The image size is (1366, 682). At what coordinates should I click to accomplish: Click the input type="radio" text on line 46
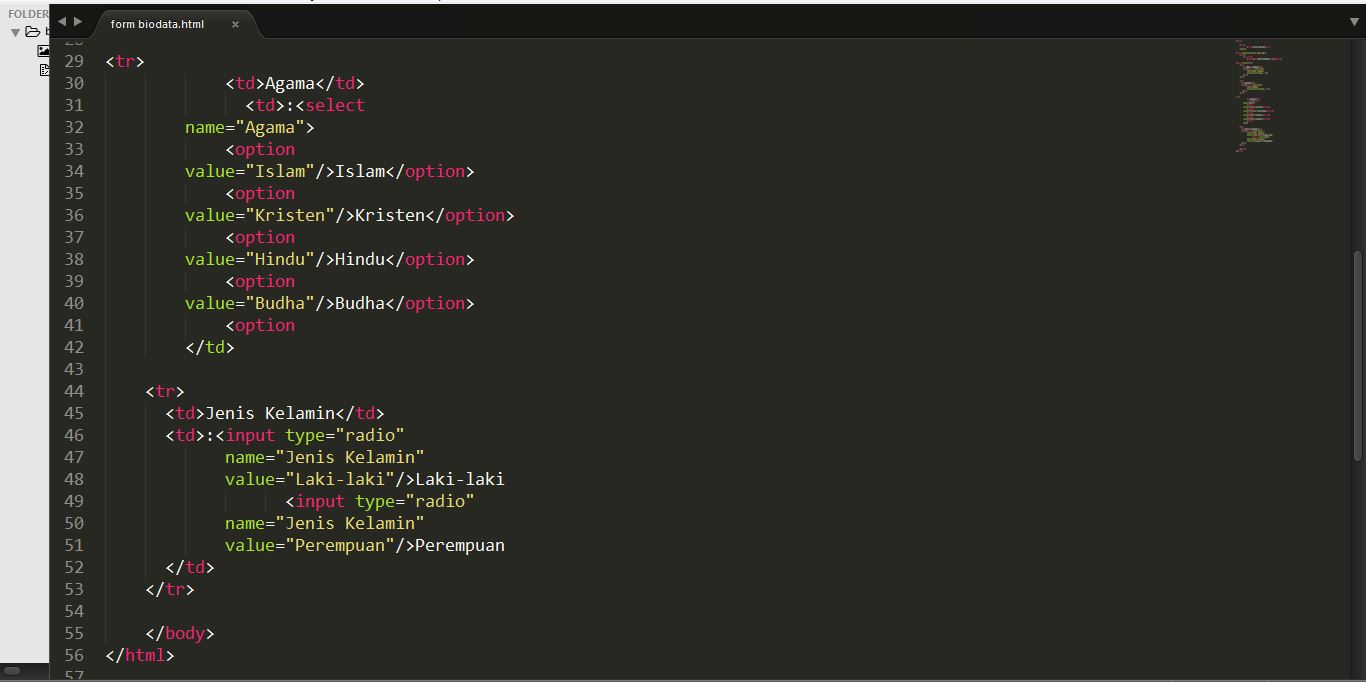coord(313,435)
